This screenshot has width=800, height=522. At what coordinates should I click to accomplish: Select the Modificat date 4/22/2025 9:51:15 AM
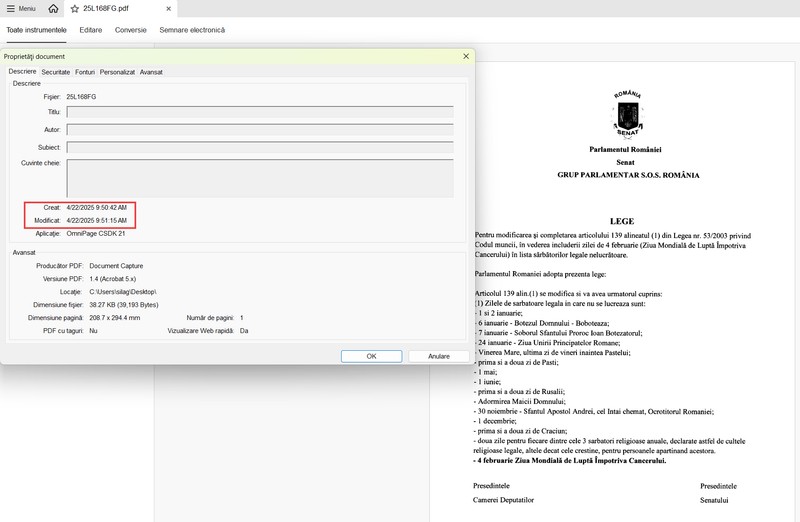pos(96,220)
